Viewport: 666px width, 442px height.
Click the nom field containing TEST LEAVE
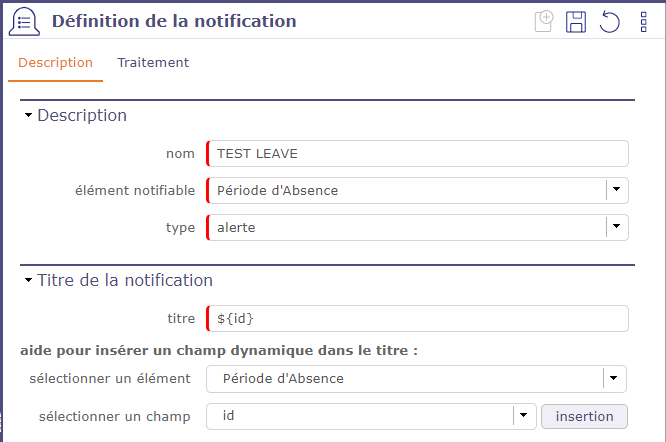tap(417, 153)
